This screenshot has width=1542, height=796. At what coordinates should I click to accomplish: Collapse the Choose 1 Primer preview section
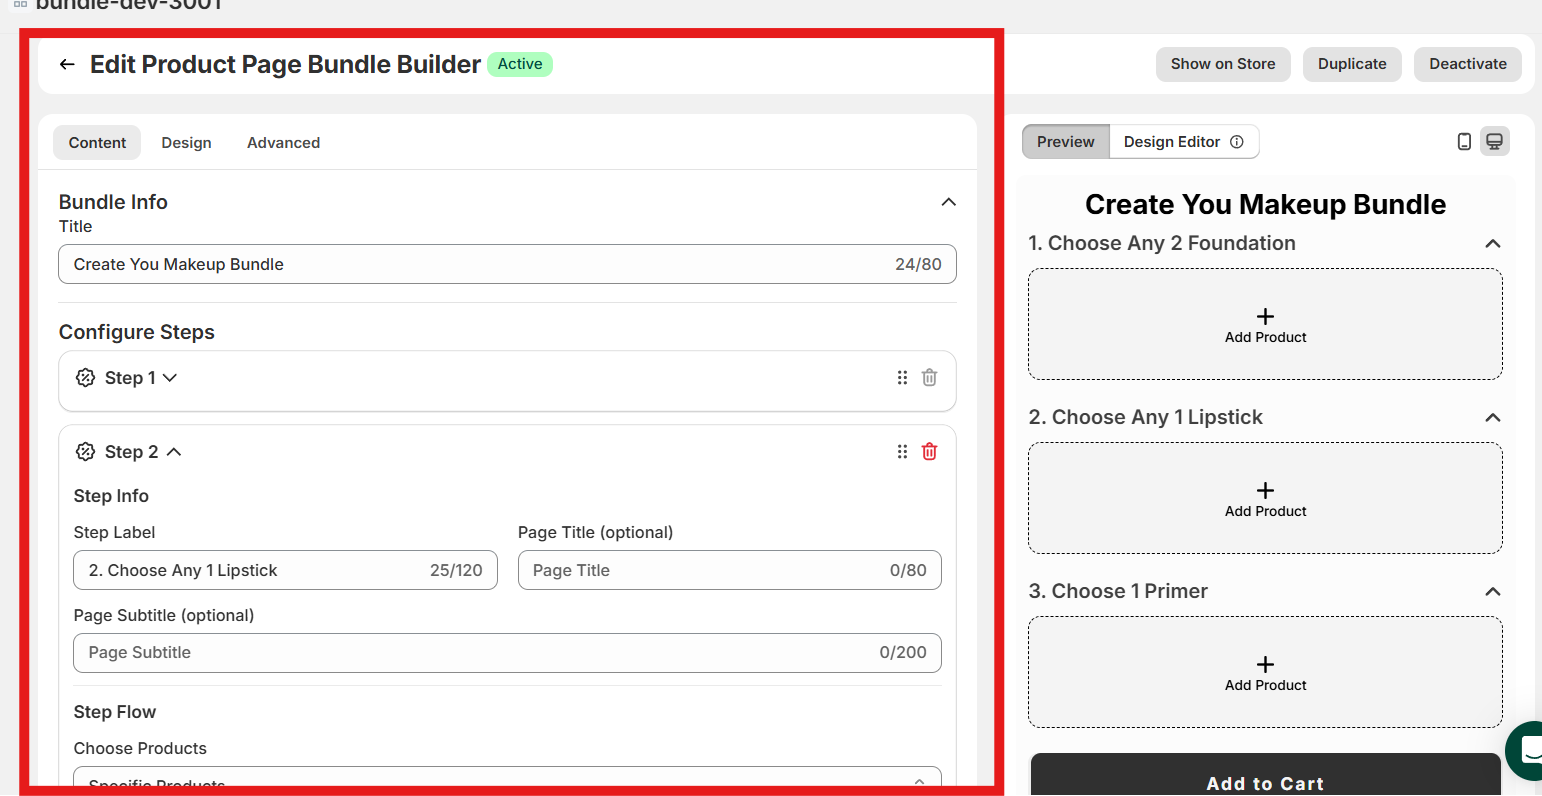point(1492,592)
